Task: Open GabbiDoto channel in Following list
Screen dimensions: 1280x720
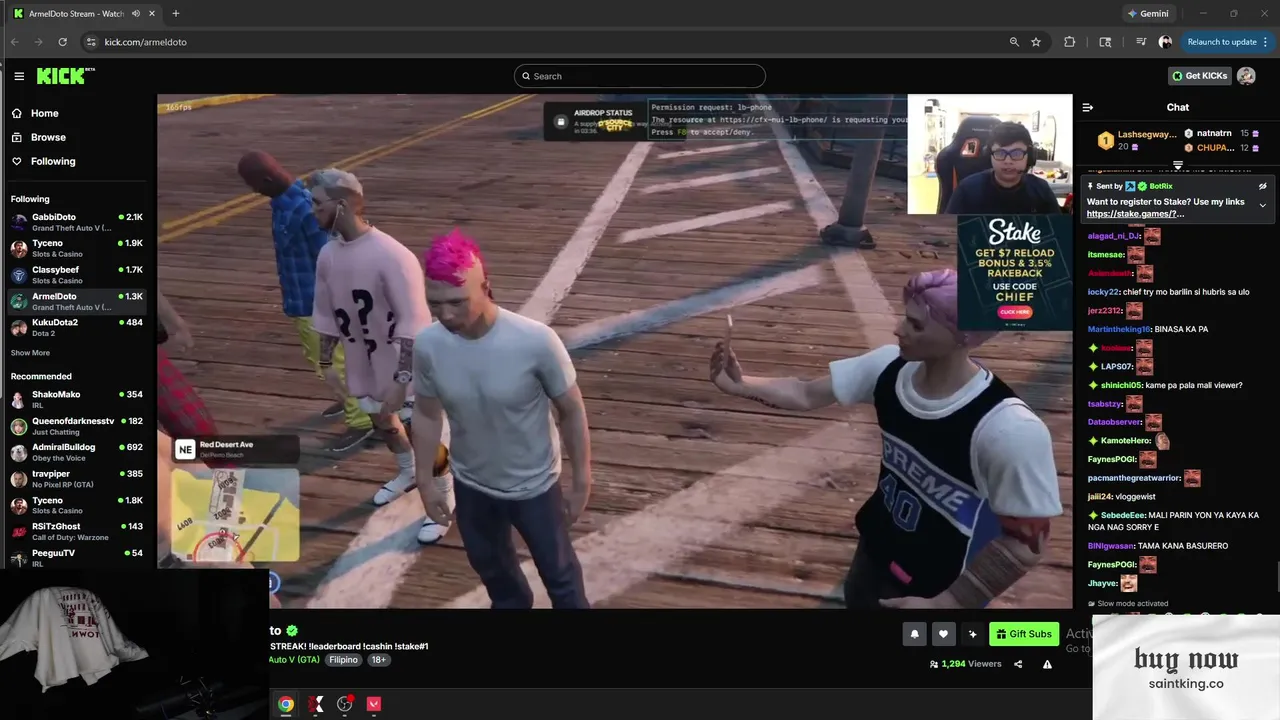Action: 77,222
